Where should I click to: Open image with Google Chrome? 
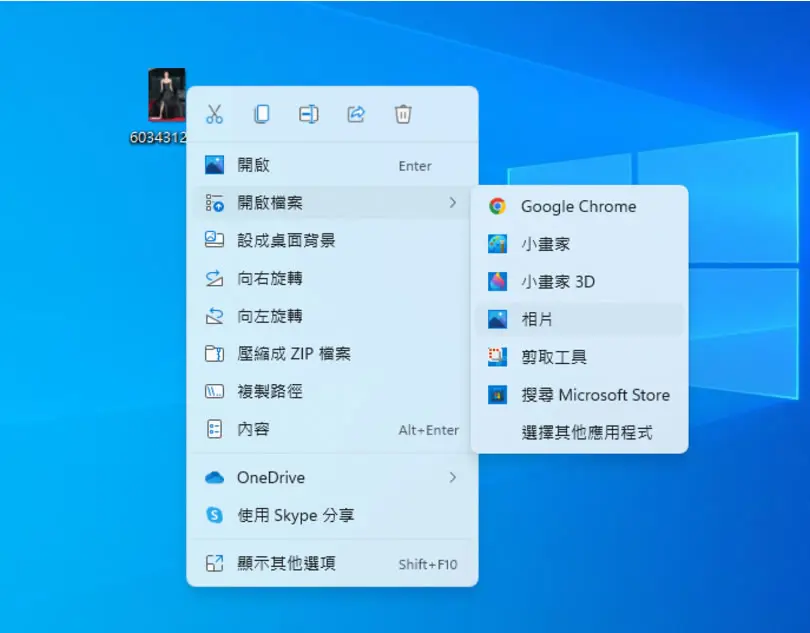[580, 206]
